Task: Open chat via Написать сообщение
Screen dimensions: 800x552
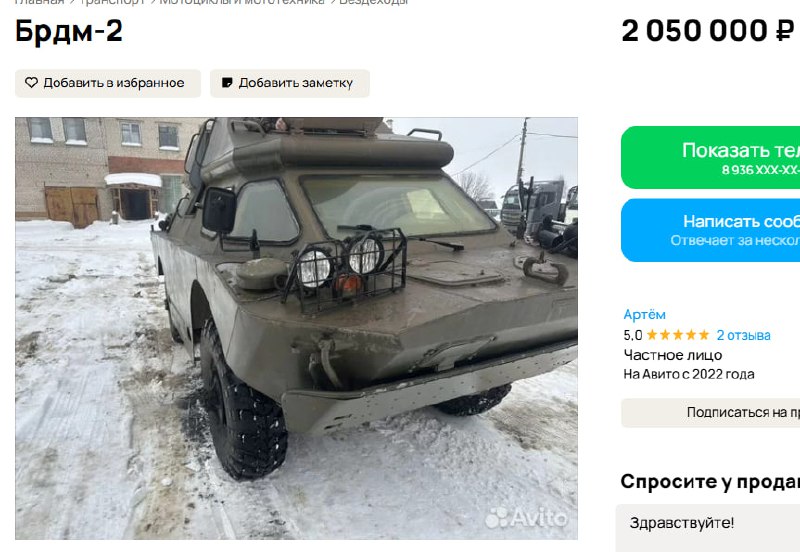Action: click(x=710, y=230)
